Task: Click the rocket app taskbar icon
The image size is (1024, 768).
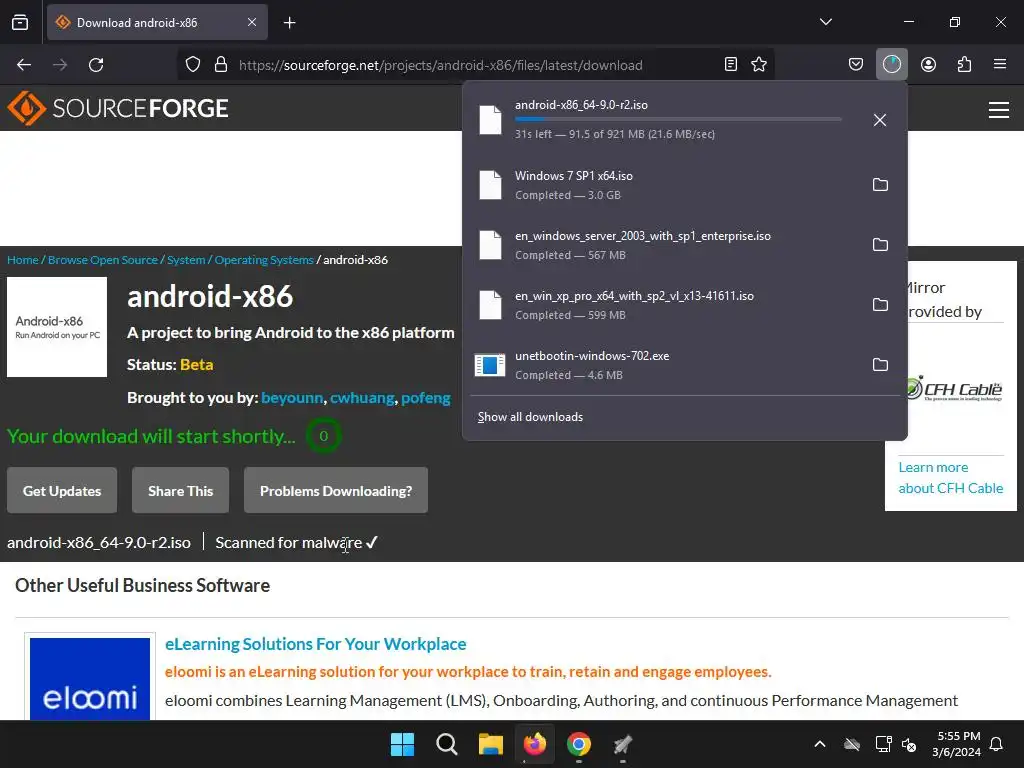Action: pyautogui.click(x=623, y=744)
